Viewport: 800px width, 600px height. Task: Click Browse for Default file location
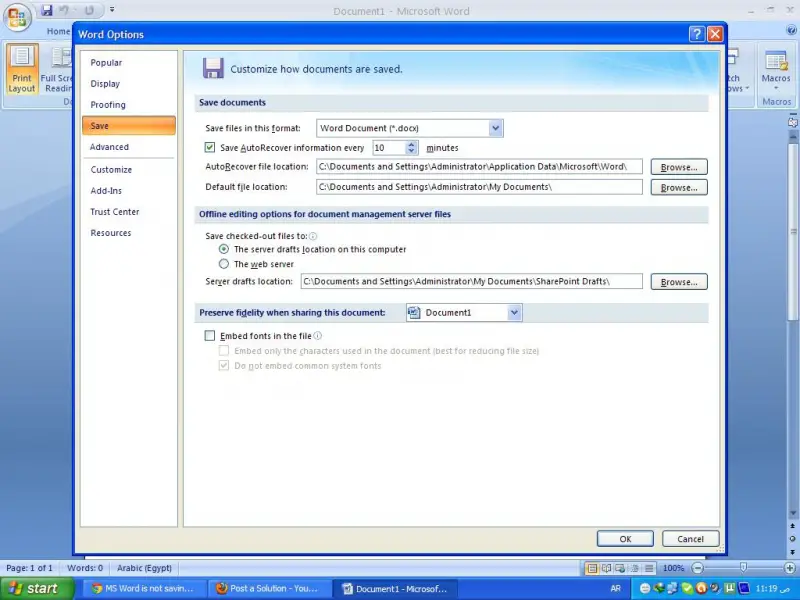click(x=679, y=187)
